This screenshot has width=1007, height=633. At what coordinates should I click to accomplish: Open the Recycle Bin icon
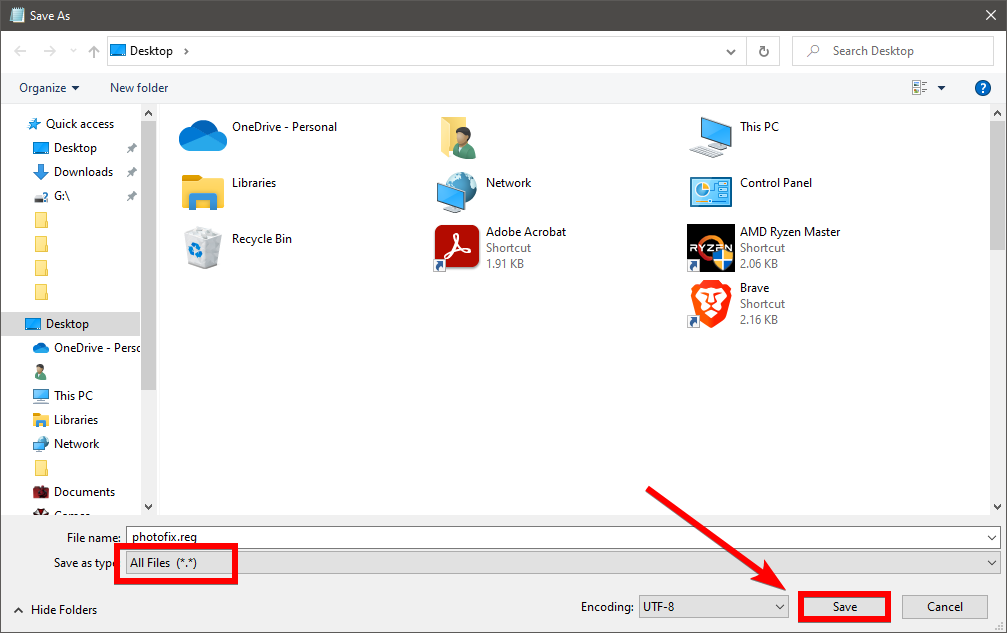(x=203, y=247)
